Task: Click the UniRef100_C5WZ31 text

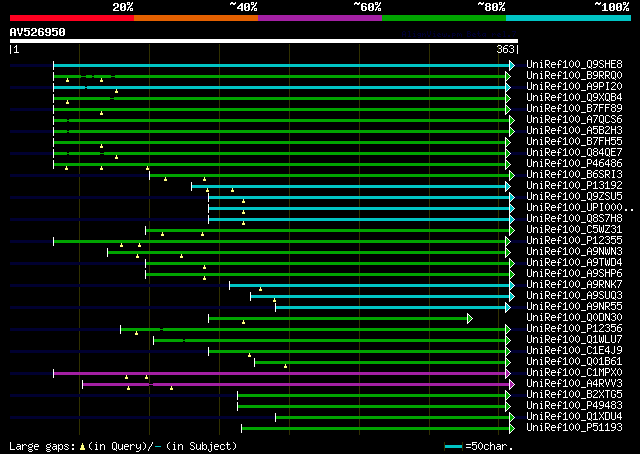Action: (x=574, y=229)
